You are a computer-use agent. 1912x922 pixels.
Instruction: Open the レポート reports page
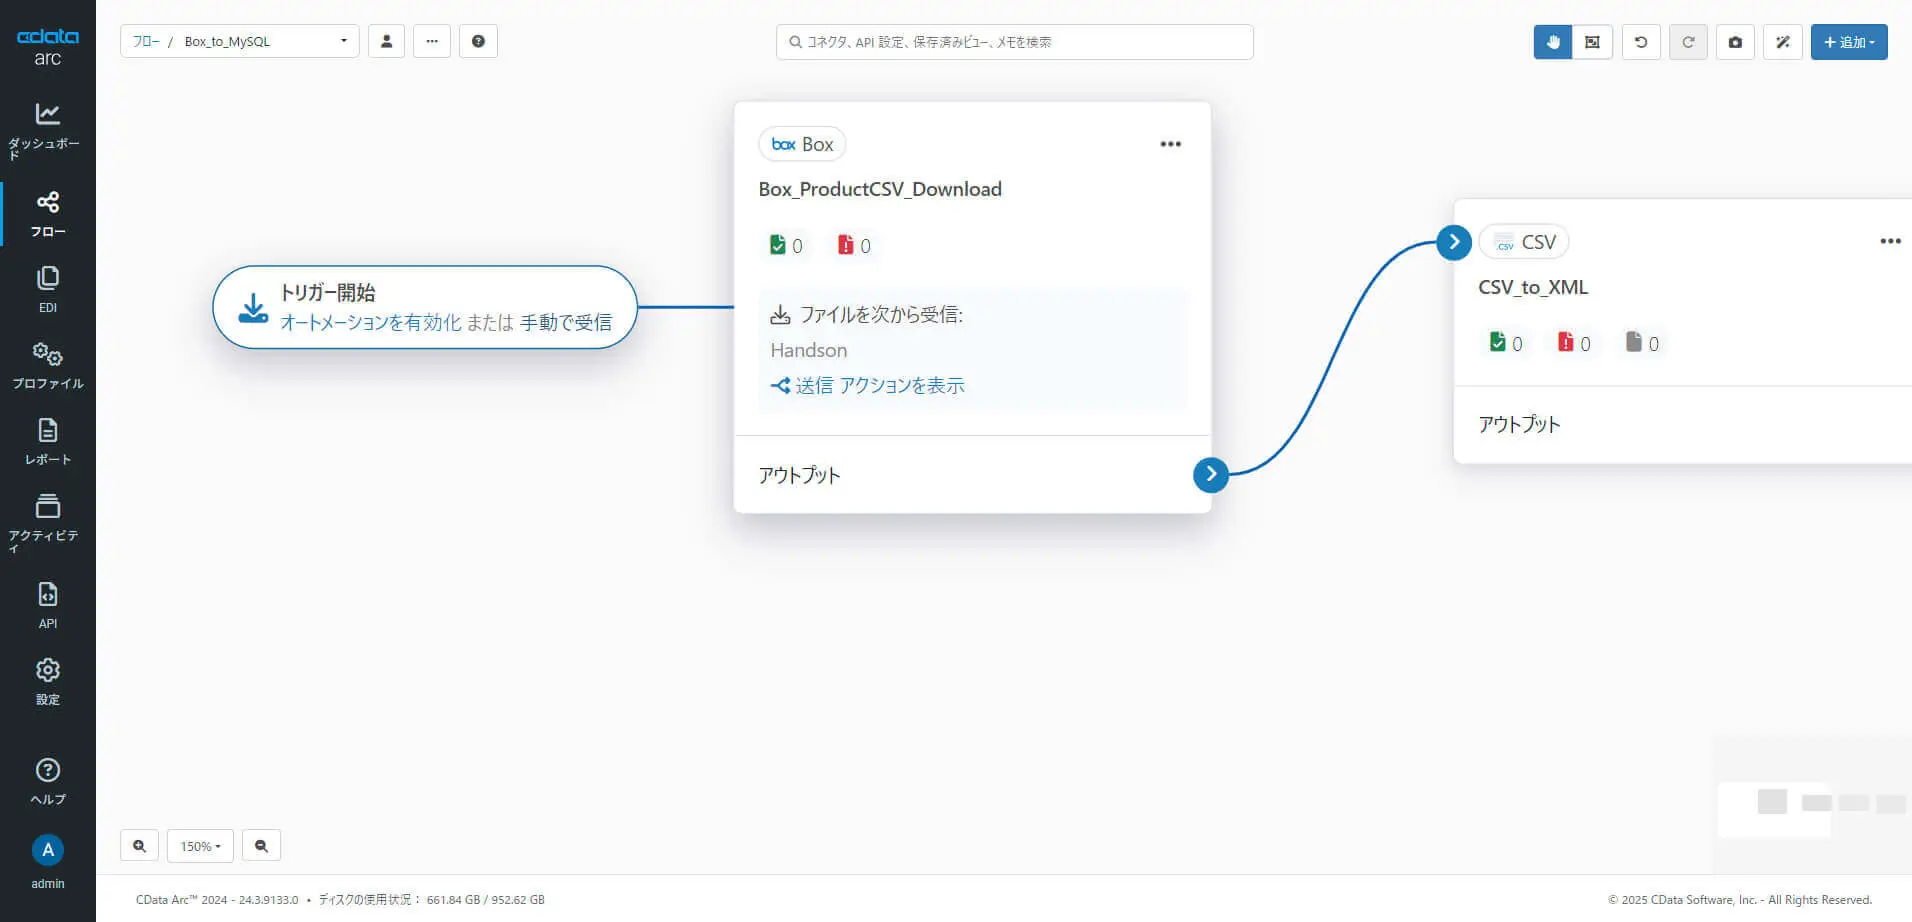47,442
